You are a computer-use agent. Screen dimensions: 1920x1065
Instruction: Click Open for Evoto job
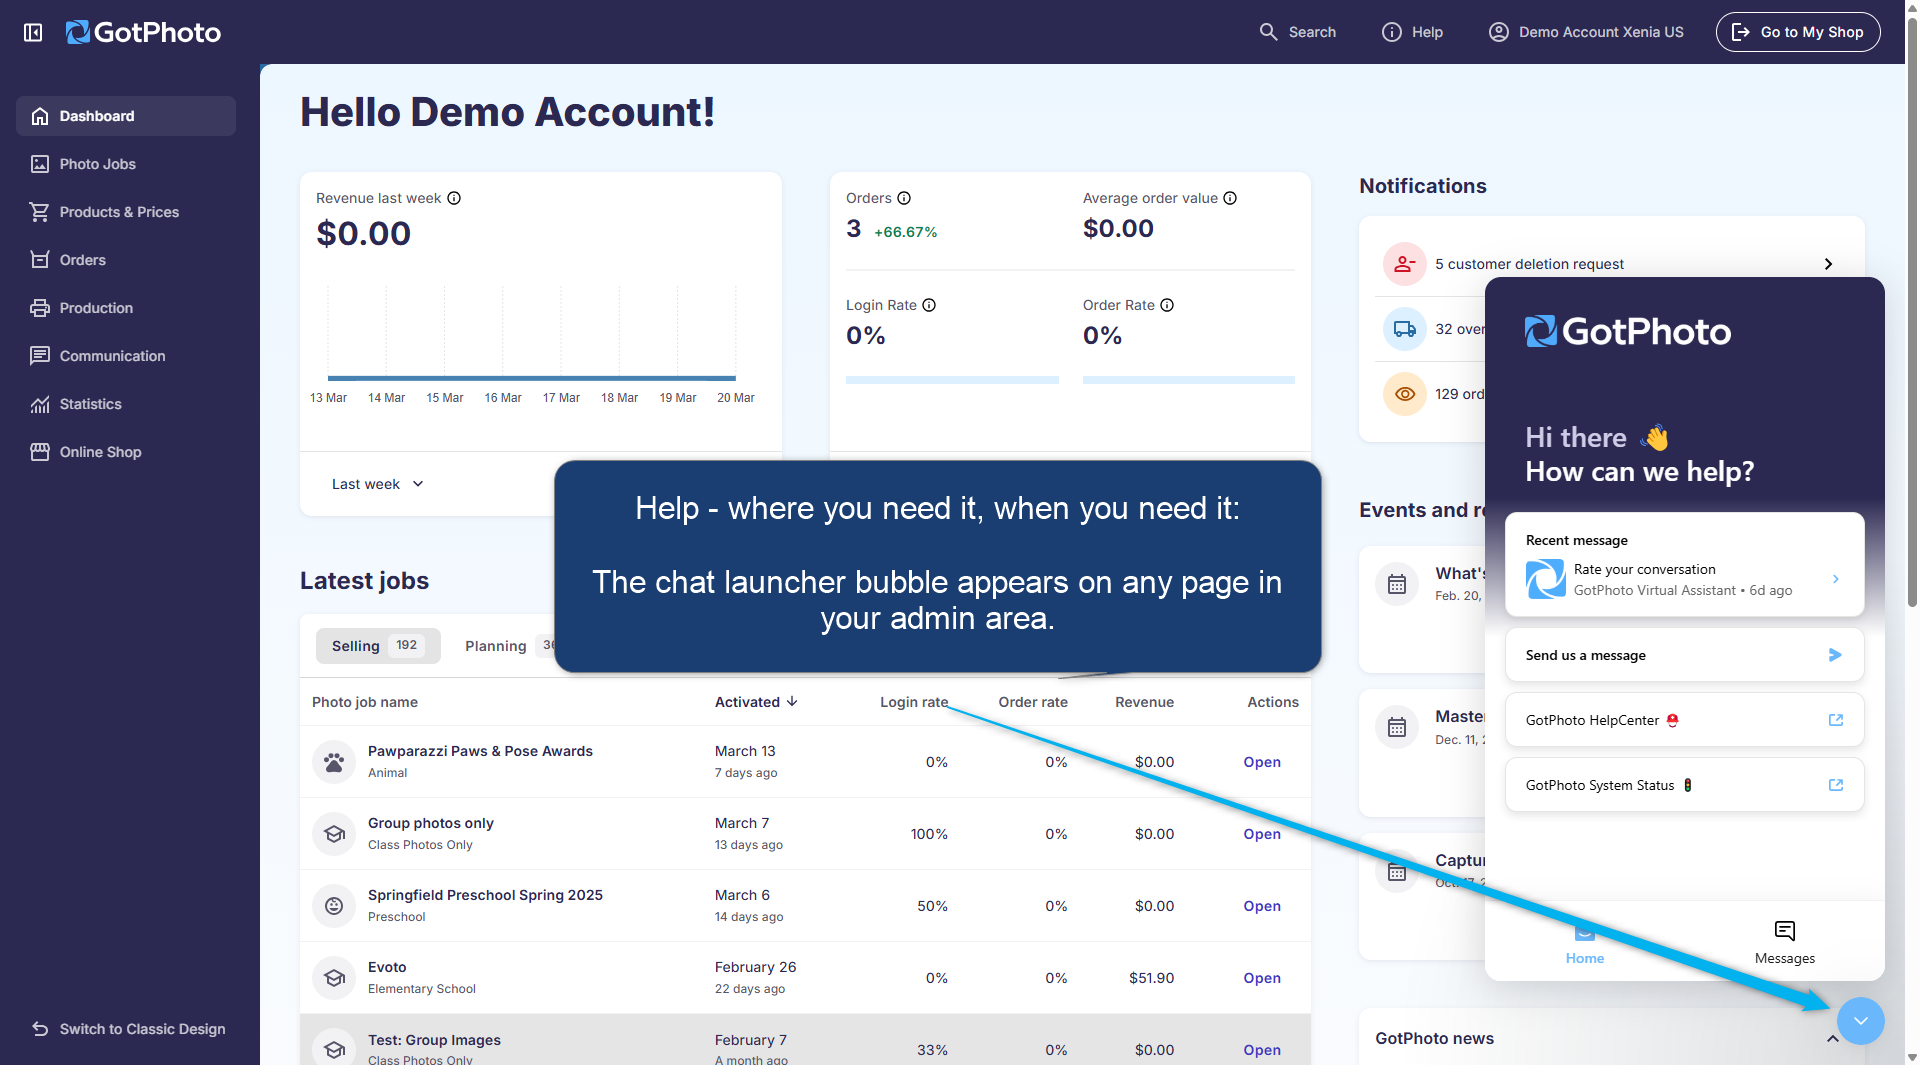[1262, 978]
